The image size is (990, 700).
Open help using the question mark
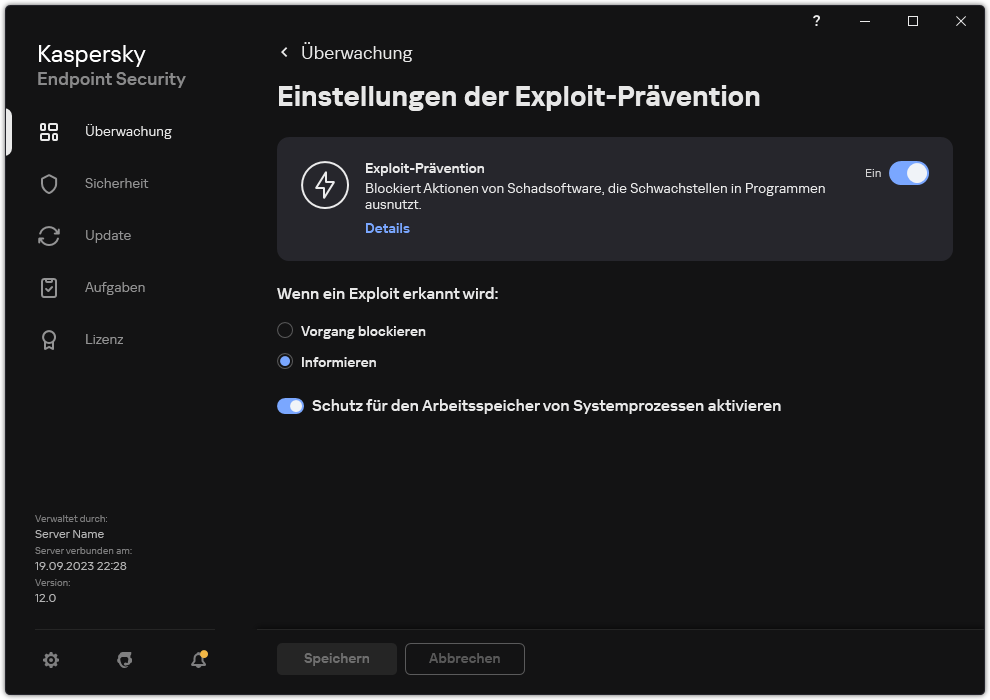816,21
